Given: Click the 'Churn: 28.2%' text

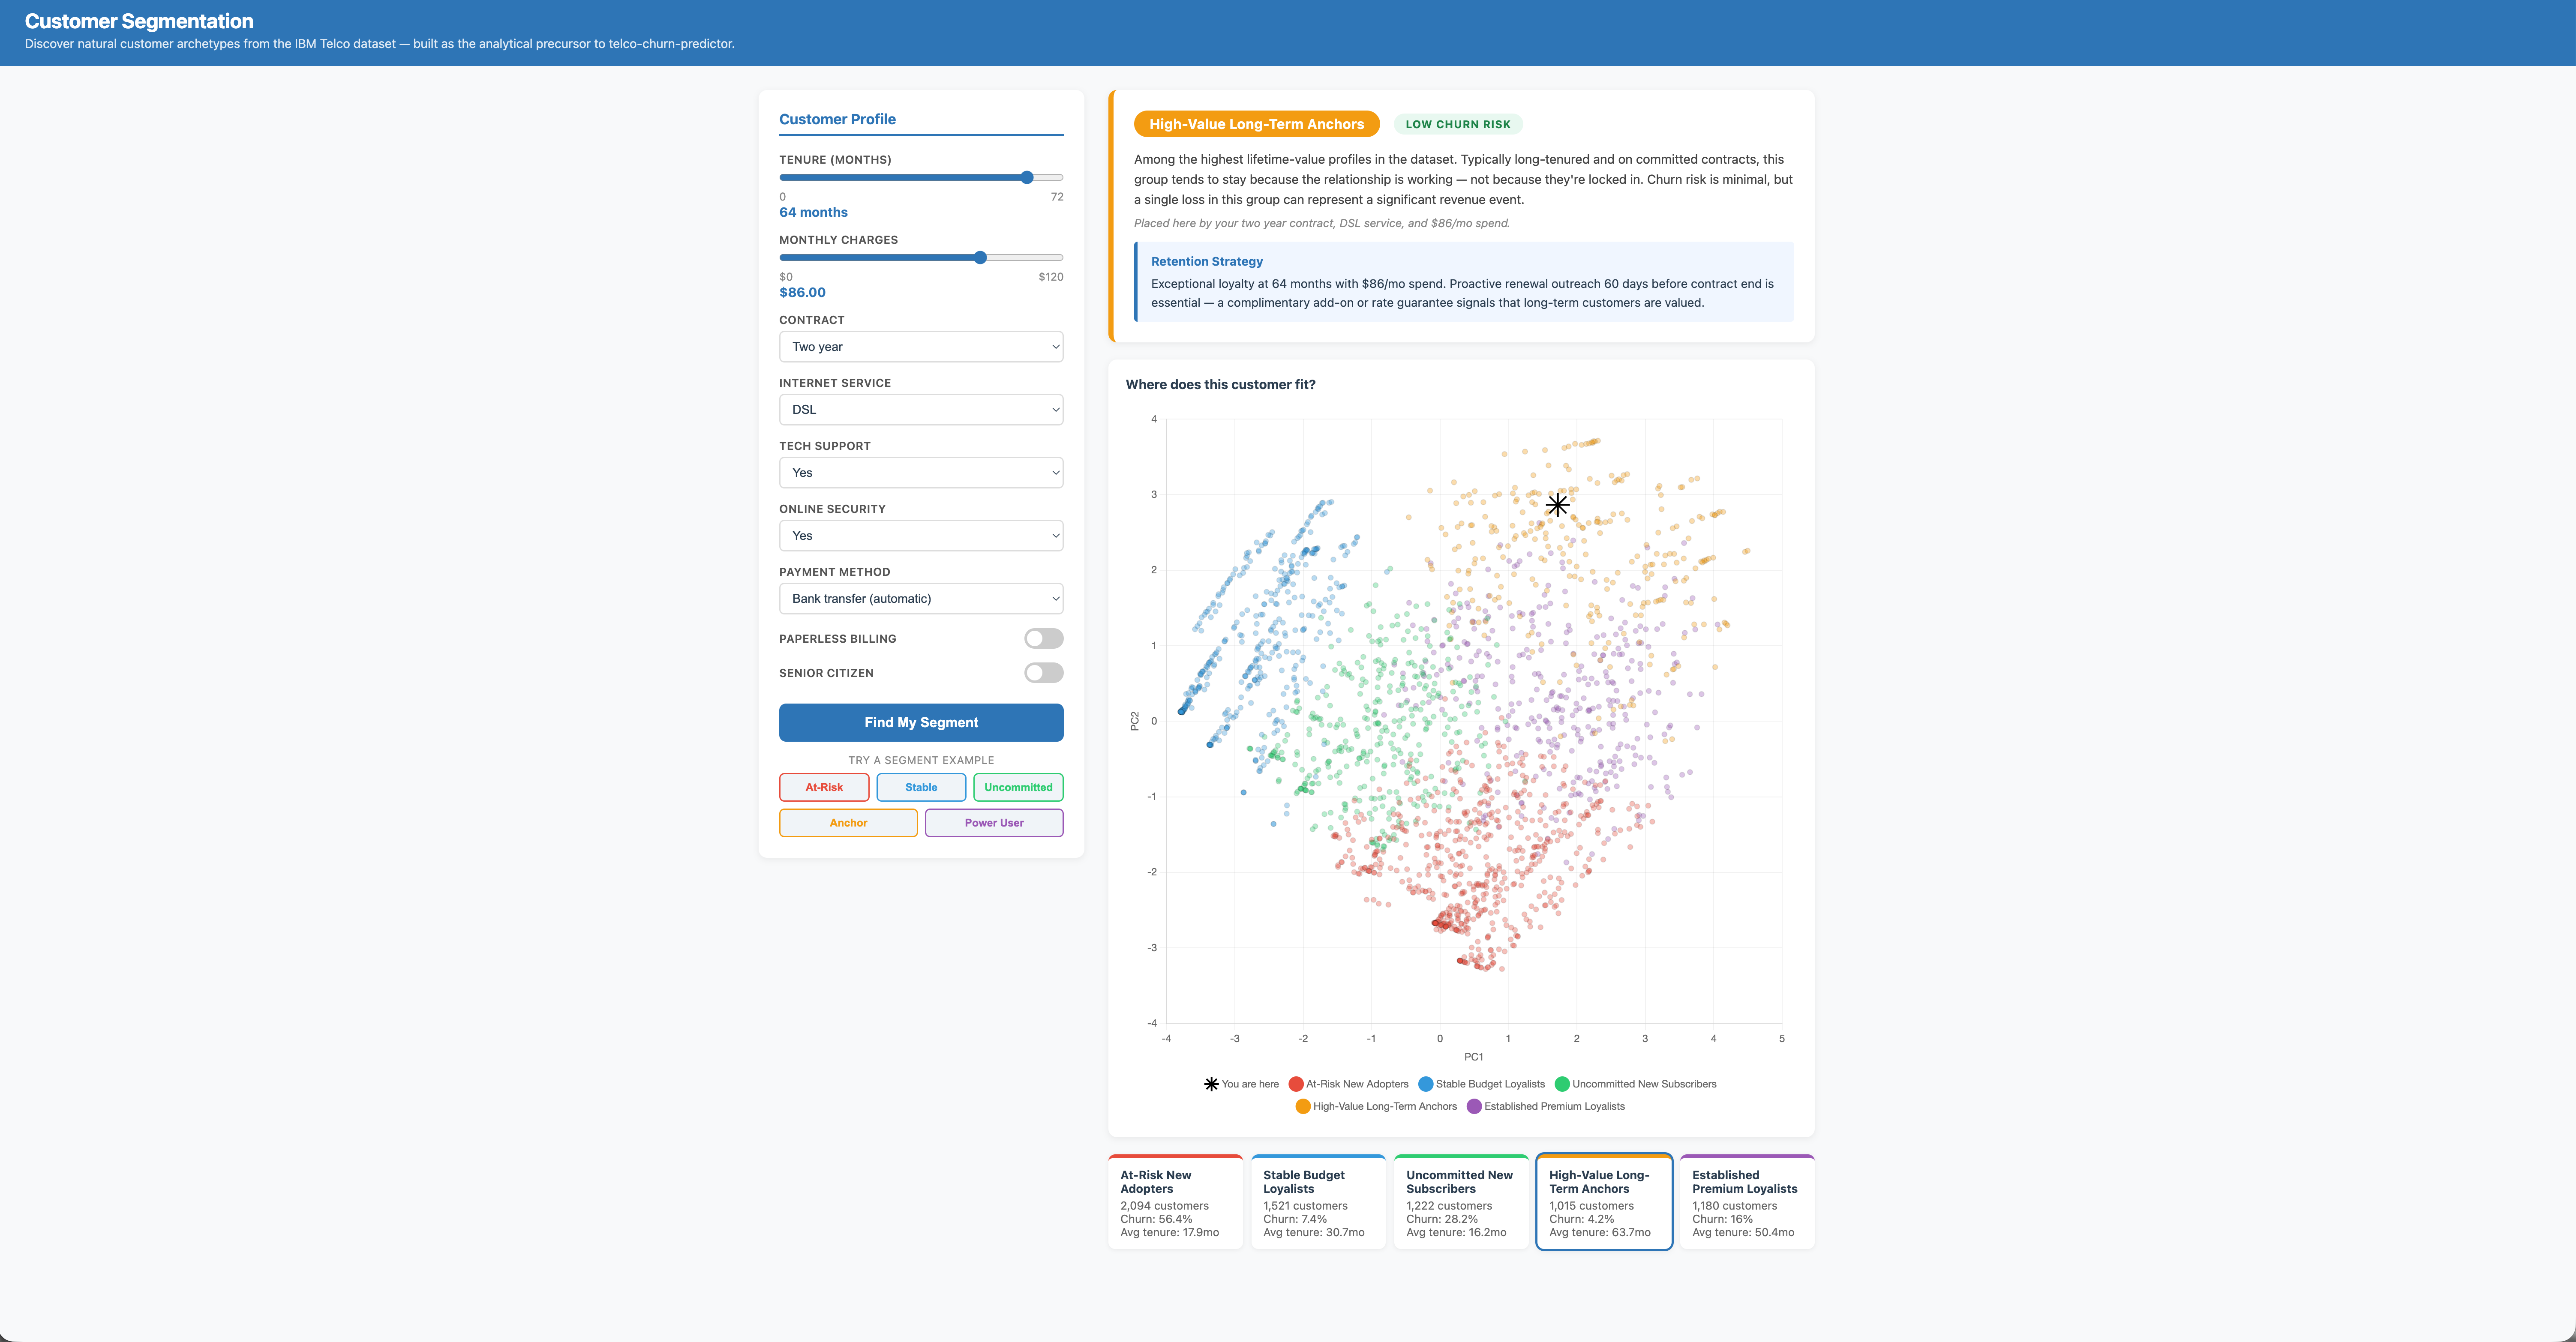Looking at the screenshot, I should coord(1442,1219).
